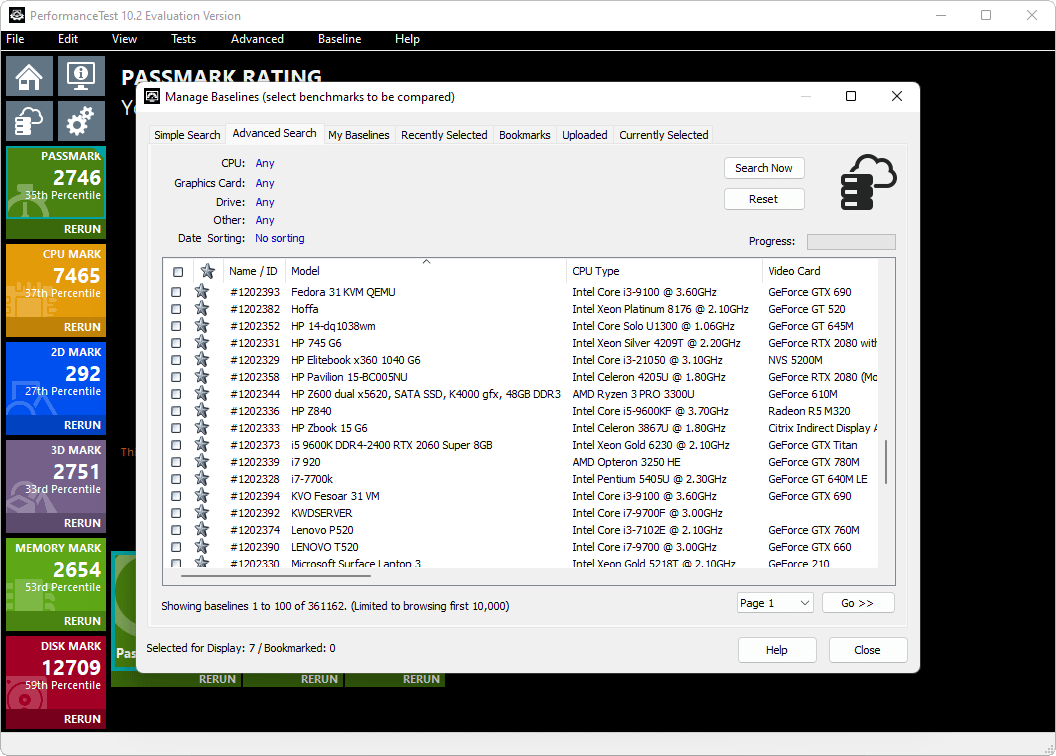Open the Disk Mark 12709 tile
Image resolution: width=1056 pixels, height=756 pixels.
coord(56,673)
